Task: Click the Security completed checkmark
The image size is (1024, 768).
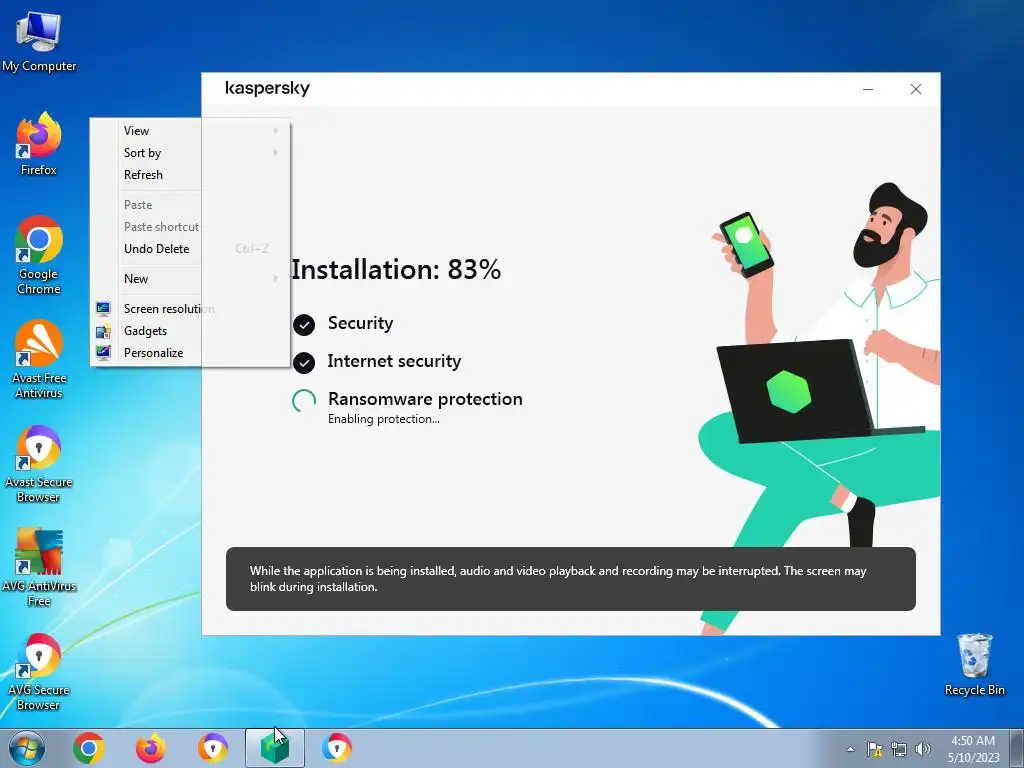Action: point(304,324)
